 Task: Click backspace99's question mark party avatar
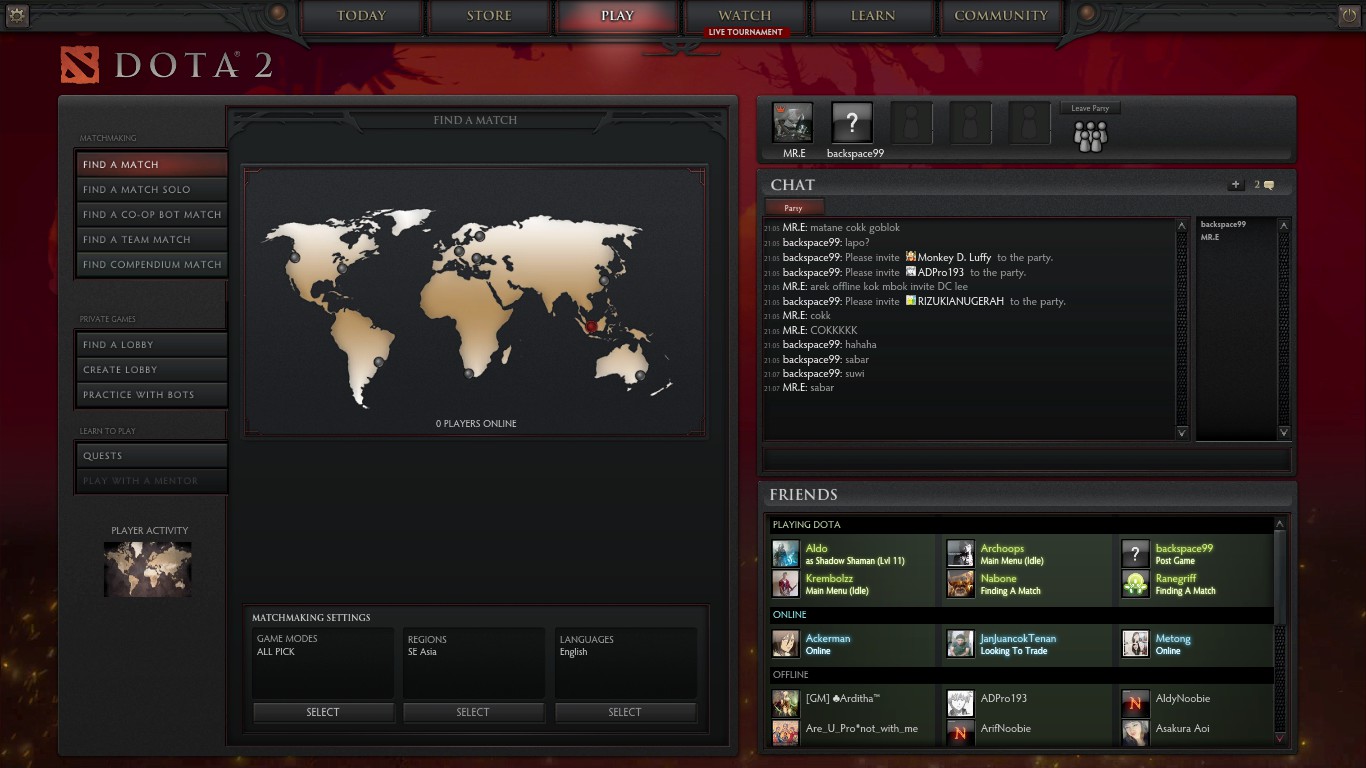point(852,123)
